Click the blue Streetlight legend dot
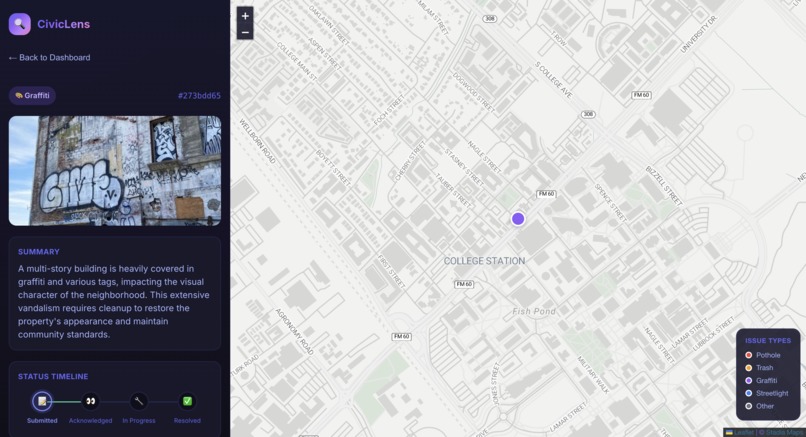The height and width of the screenshot is (437, 806). (748, 393)
